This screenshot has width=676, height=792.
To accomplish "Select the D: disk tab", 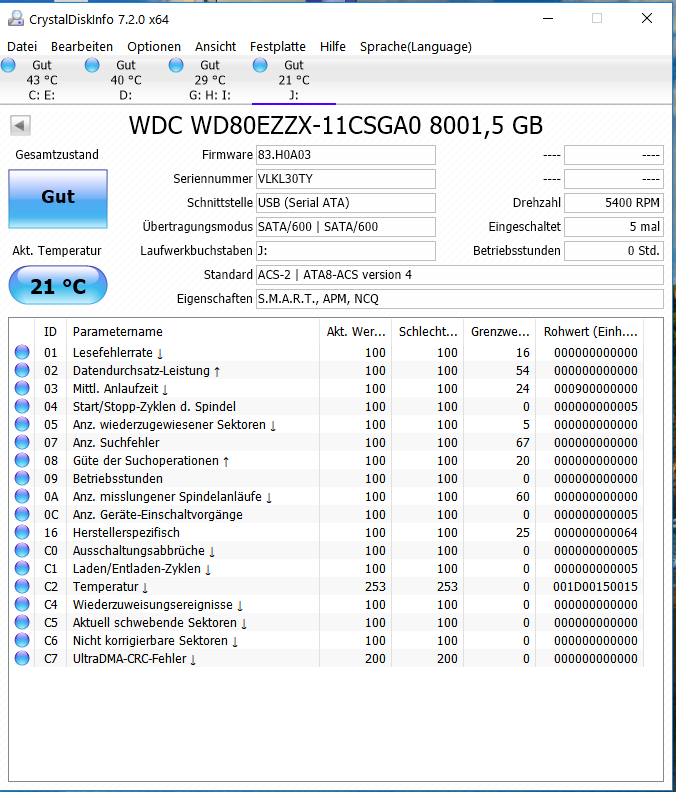I will click(x=126, y=80).
